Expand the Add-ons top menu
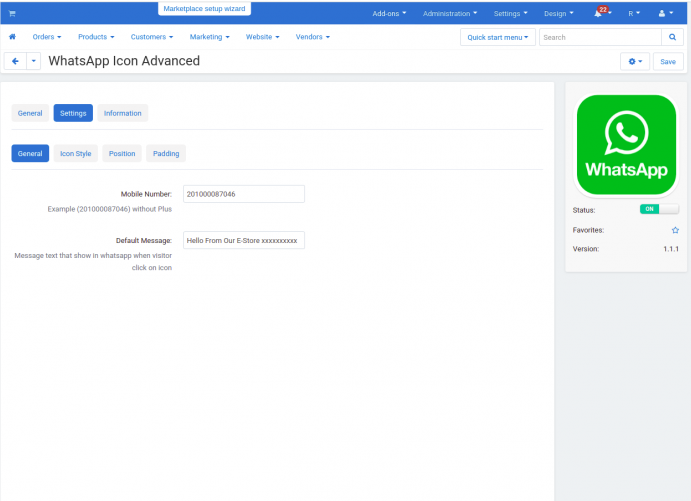This screenshot has width=691, height=501. (389, 13)
